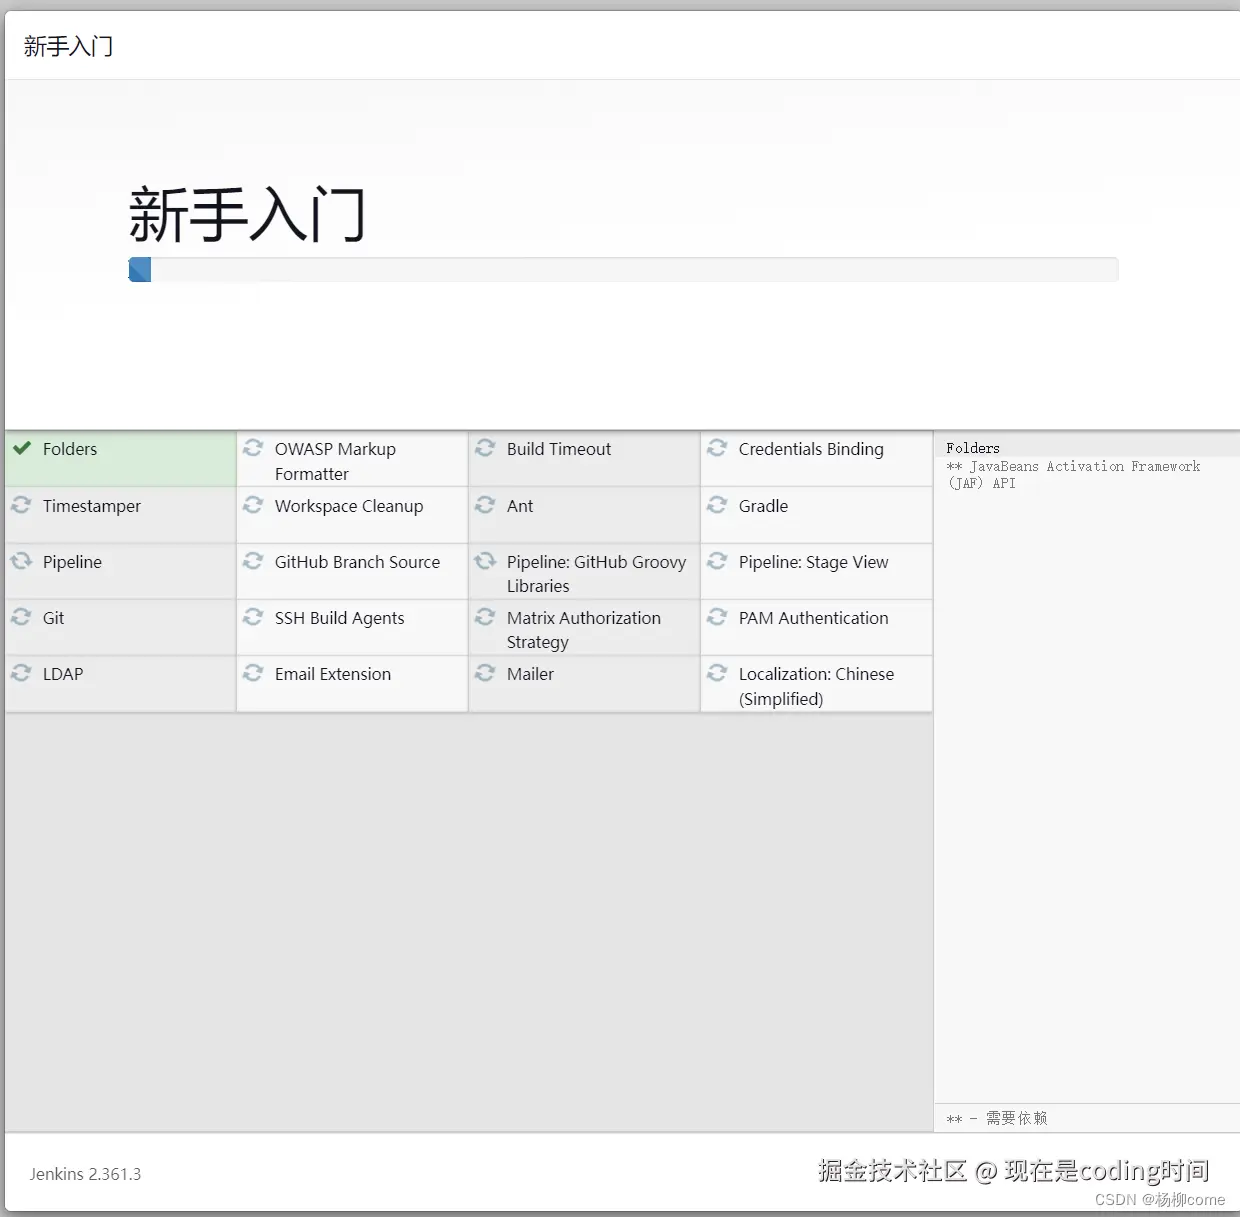Screen dimensions: 1240x1217
Task: Click the Jenkins 2.361.3 version link
Action: point(85,1173)
